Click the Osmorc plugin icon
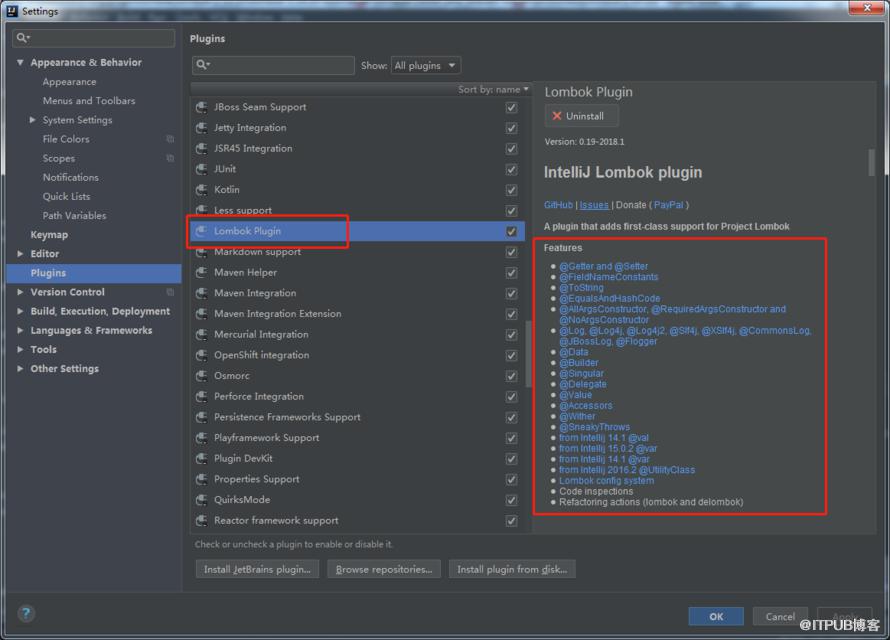 [x=201, y=376]
